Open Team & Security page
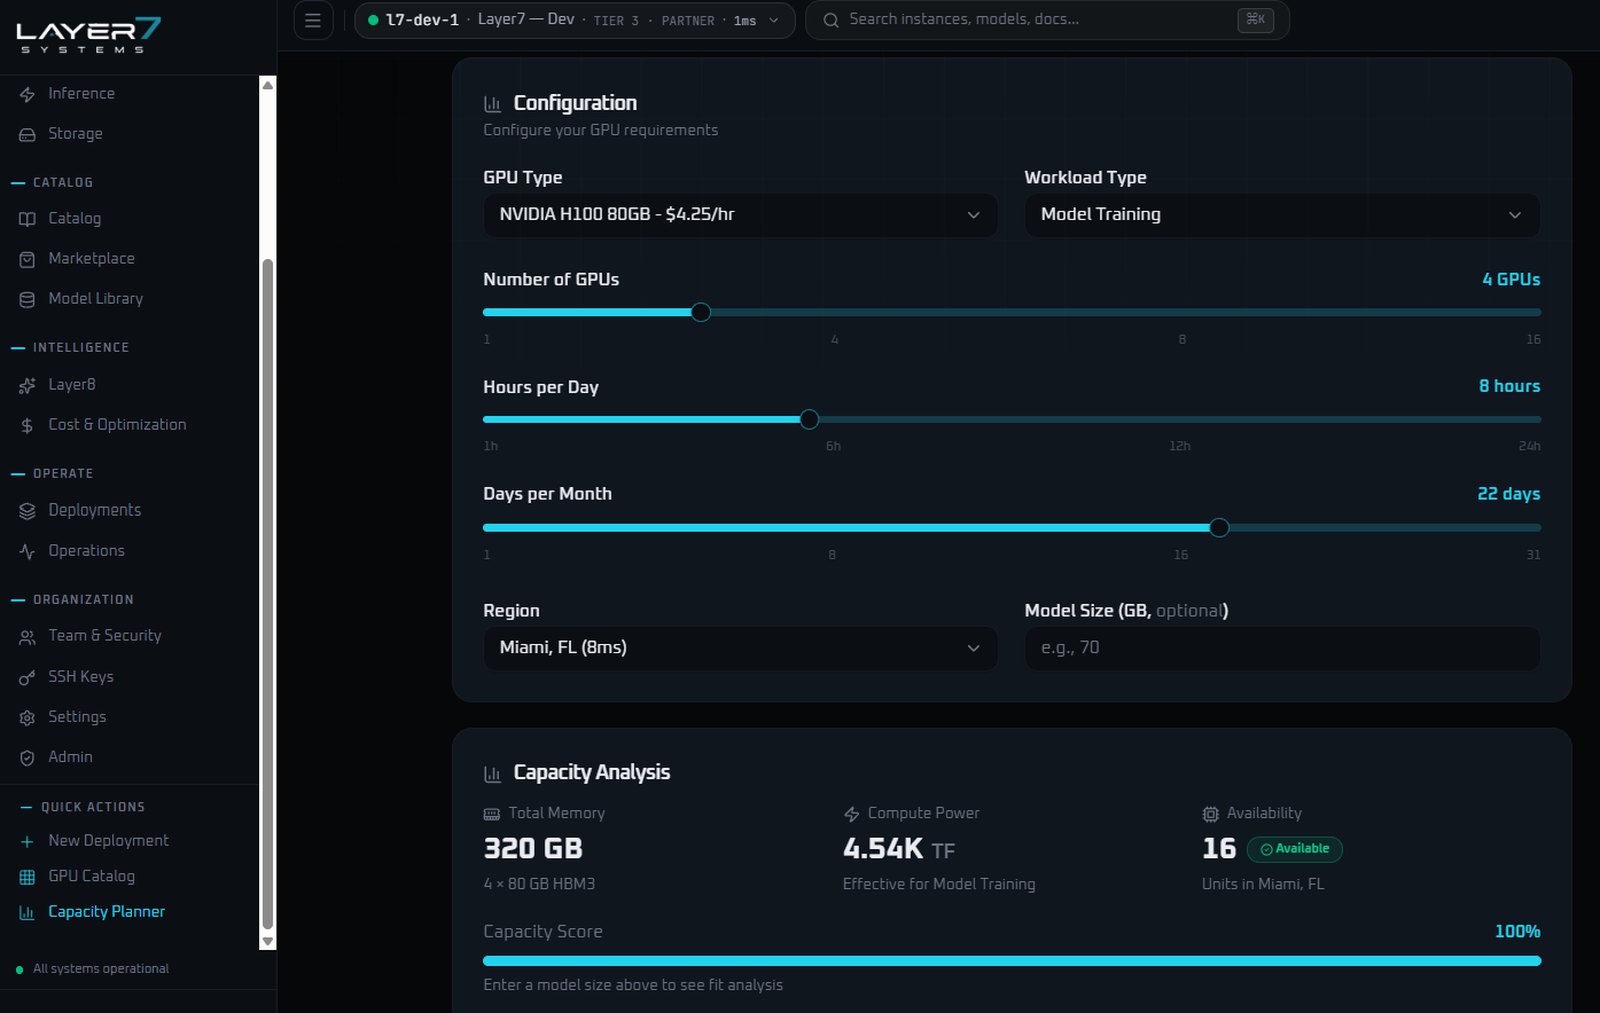Screen dimensions: 1600x1013 pos(104,635)
